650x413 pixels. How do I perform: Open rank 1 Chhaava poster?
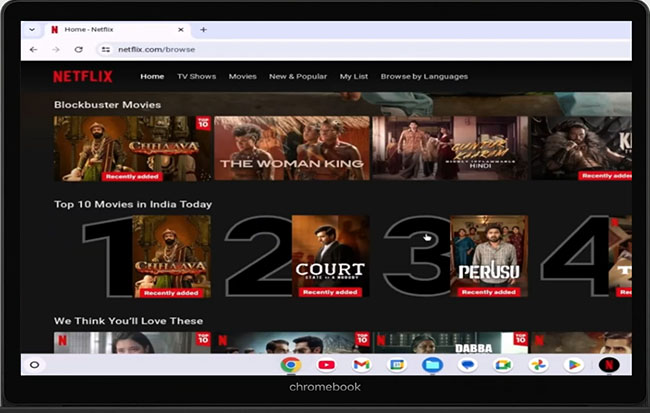point(172,256)
